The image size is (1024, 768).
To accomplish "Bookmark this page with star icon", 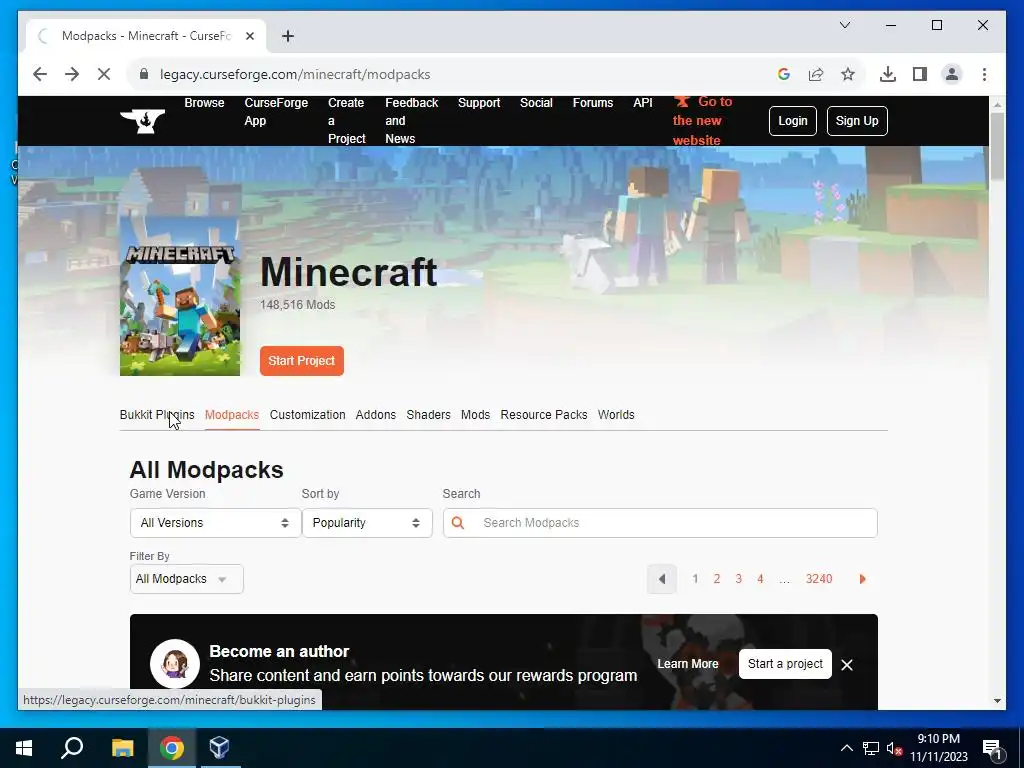I will [848, 74].
